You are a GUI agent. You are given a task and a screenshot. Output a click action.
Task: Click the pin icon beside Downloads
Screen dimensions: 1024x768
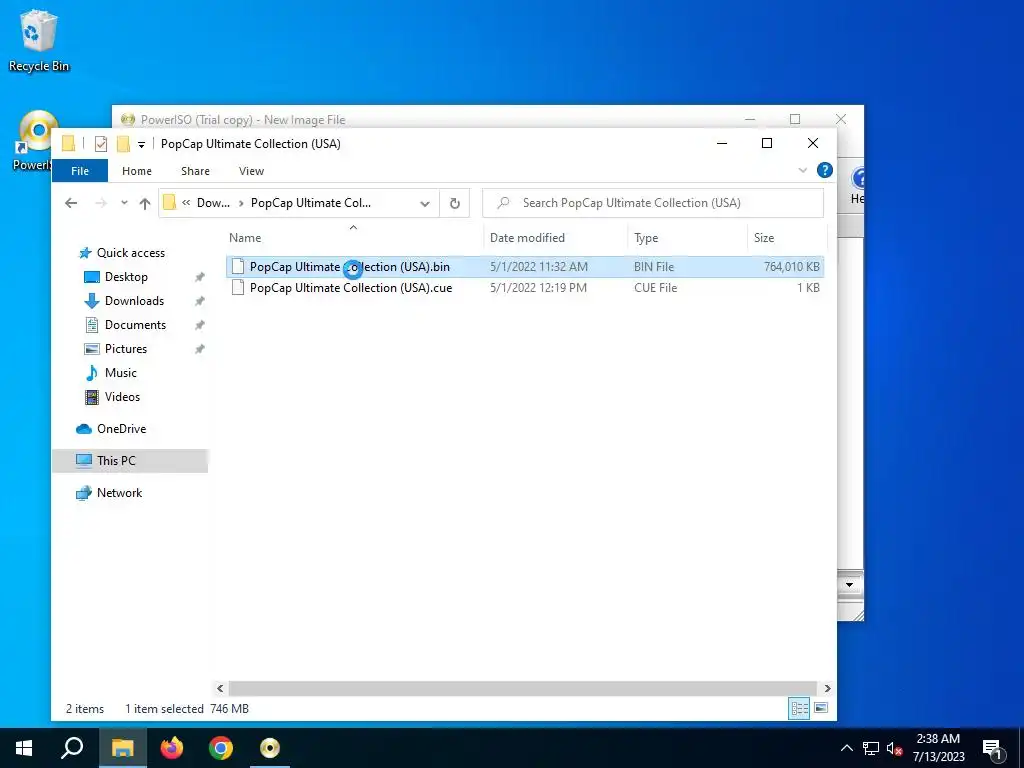pyautogui.click(x=199, y=302)
